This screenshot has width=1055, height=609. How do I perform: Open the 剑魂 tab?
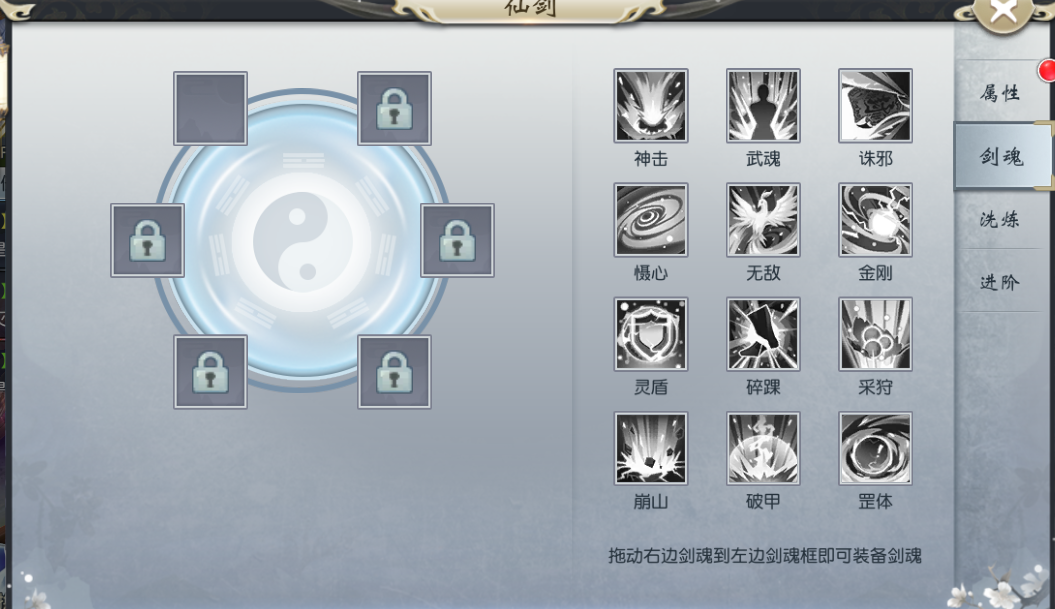pos(1002,156)
